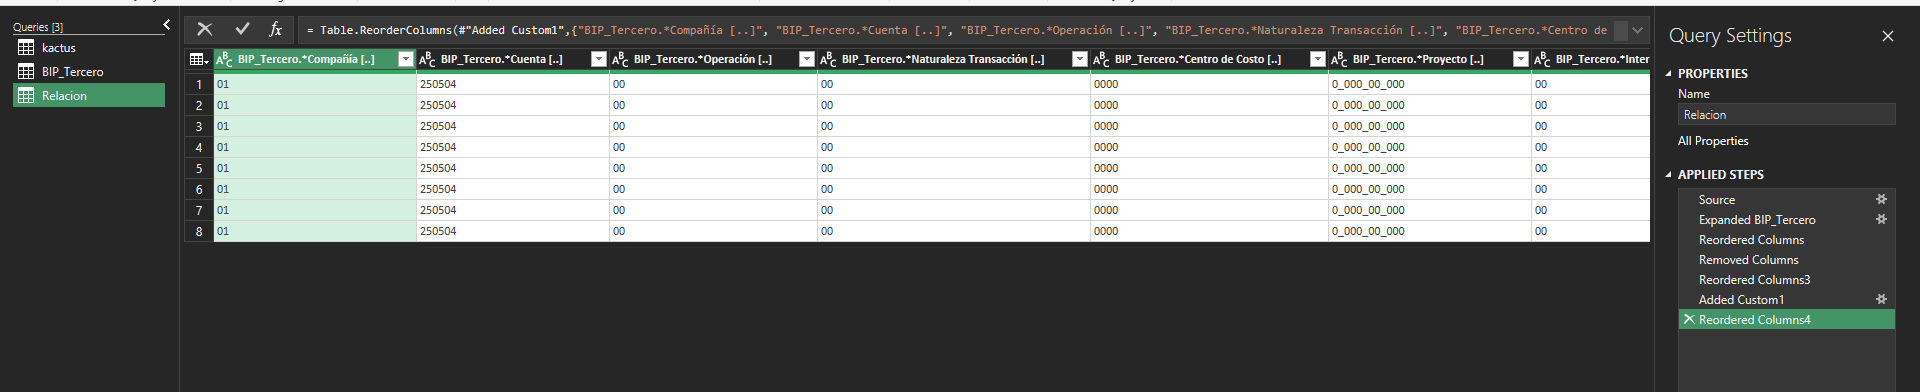Select row number 8 header
Viewport: 1920px width, 392px height.
[199, 232]
